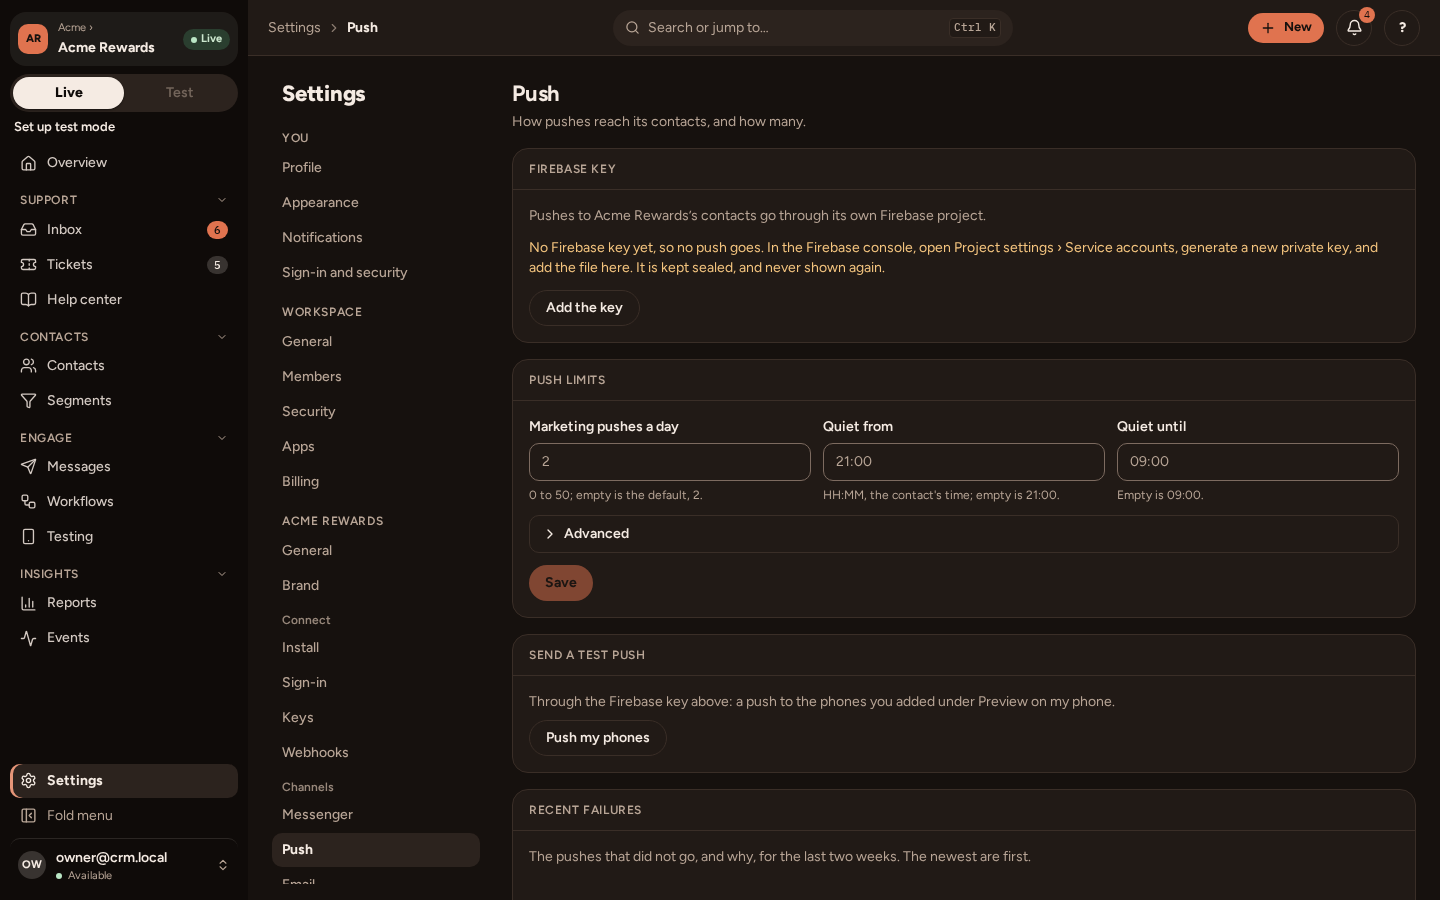The height and width of the screenshot is (900, 1440).
Task: Switch to Test mode
Action: coord(180,93)
